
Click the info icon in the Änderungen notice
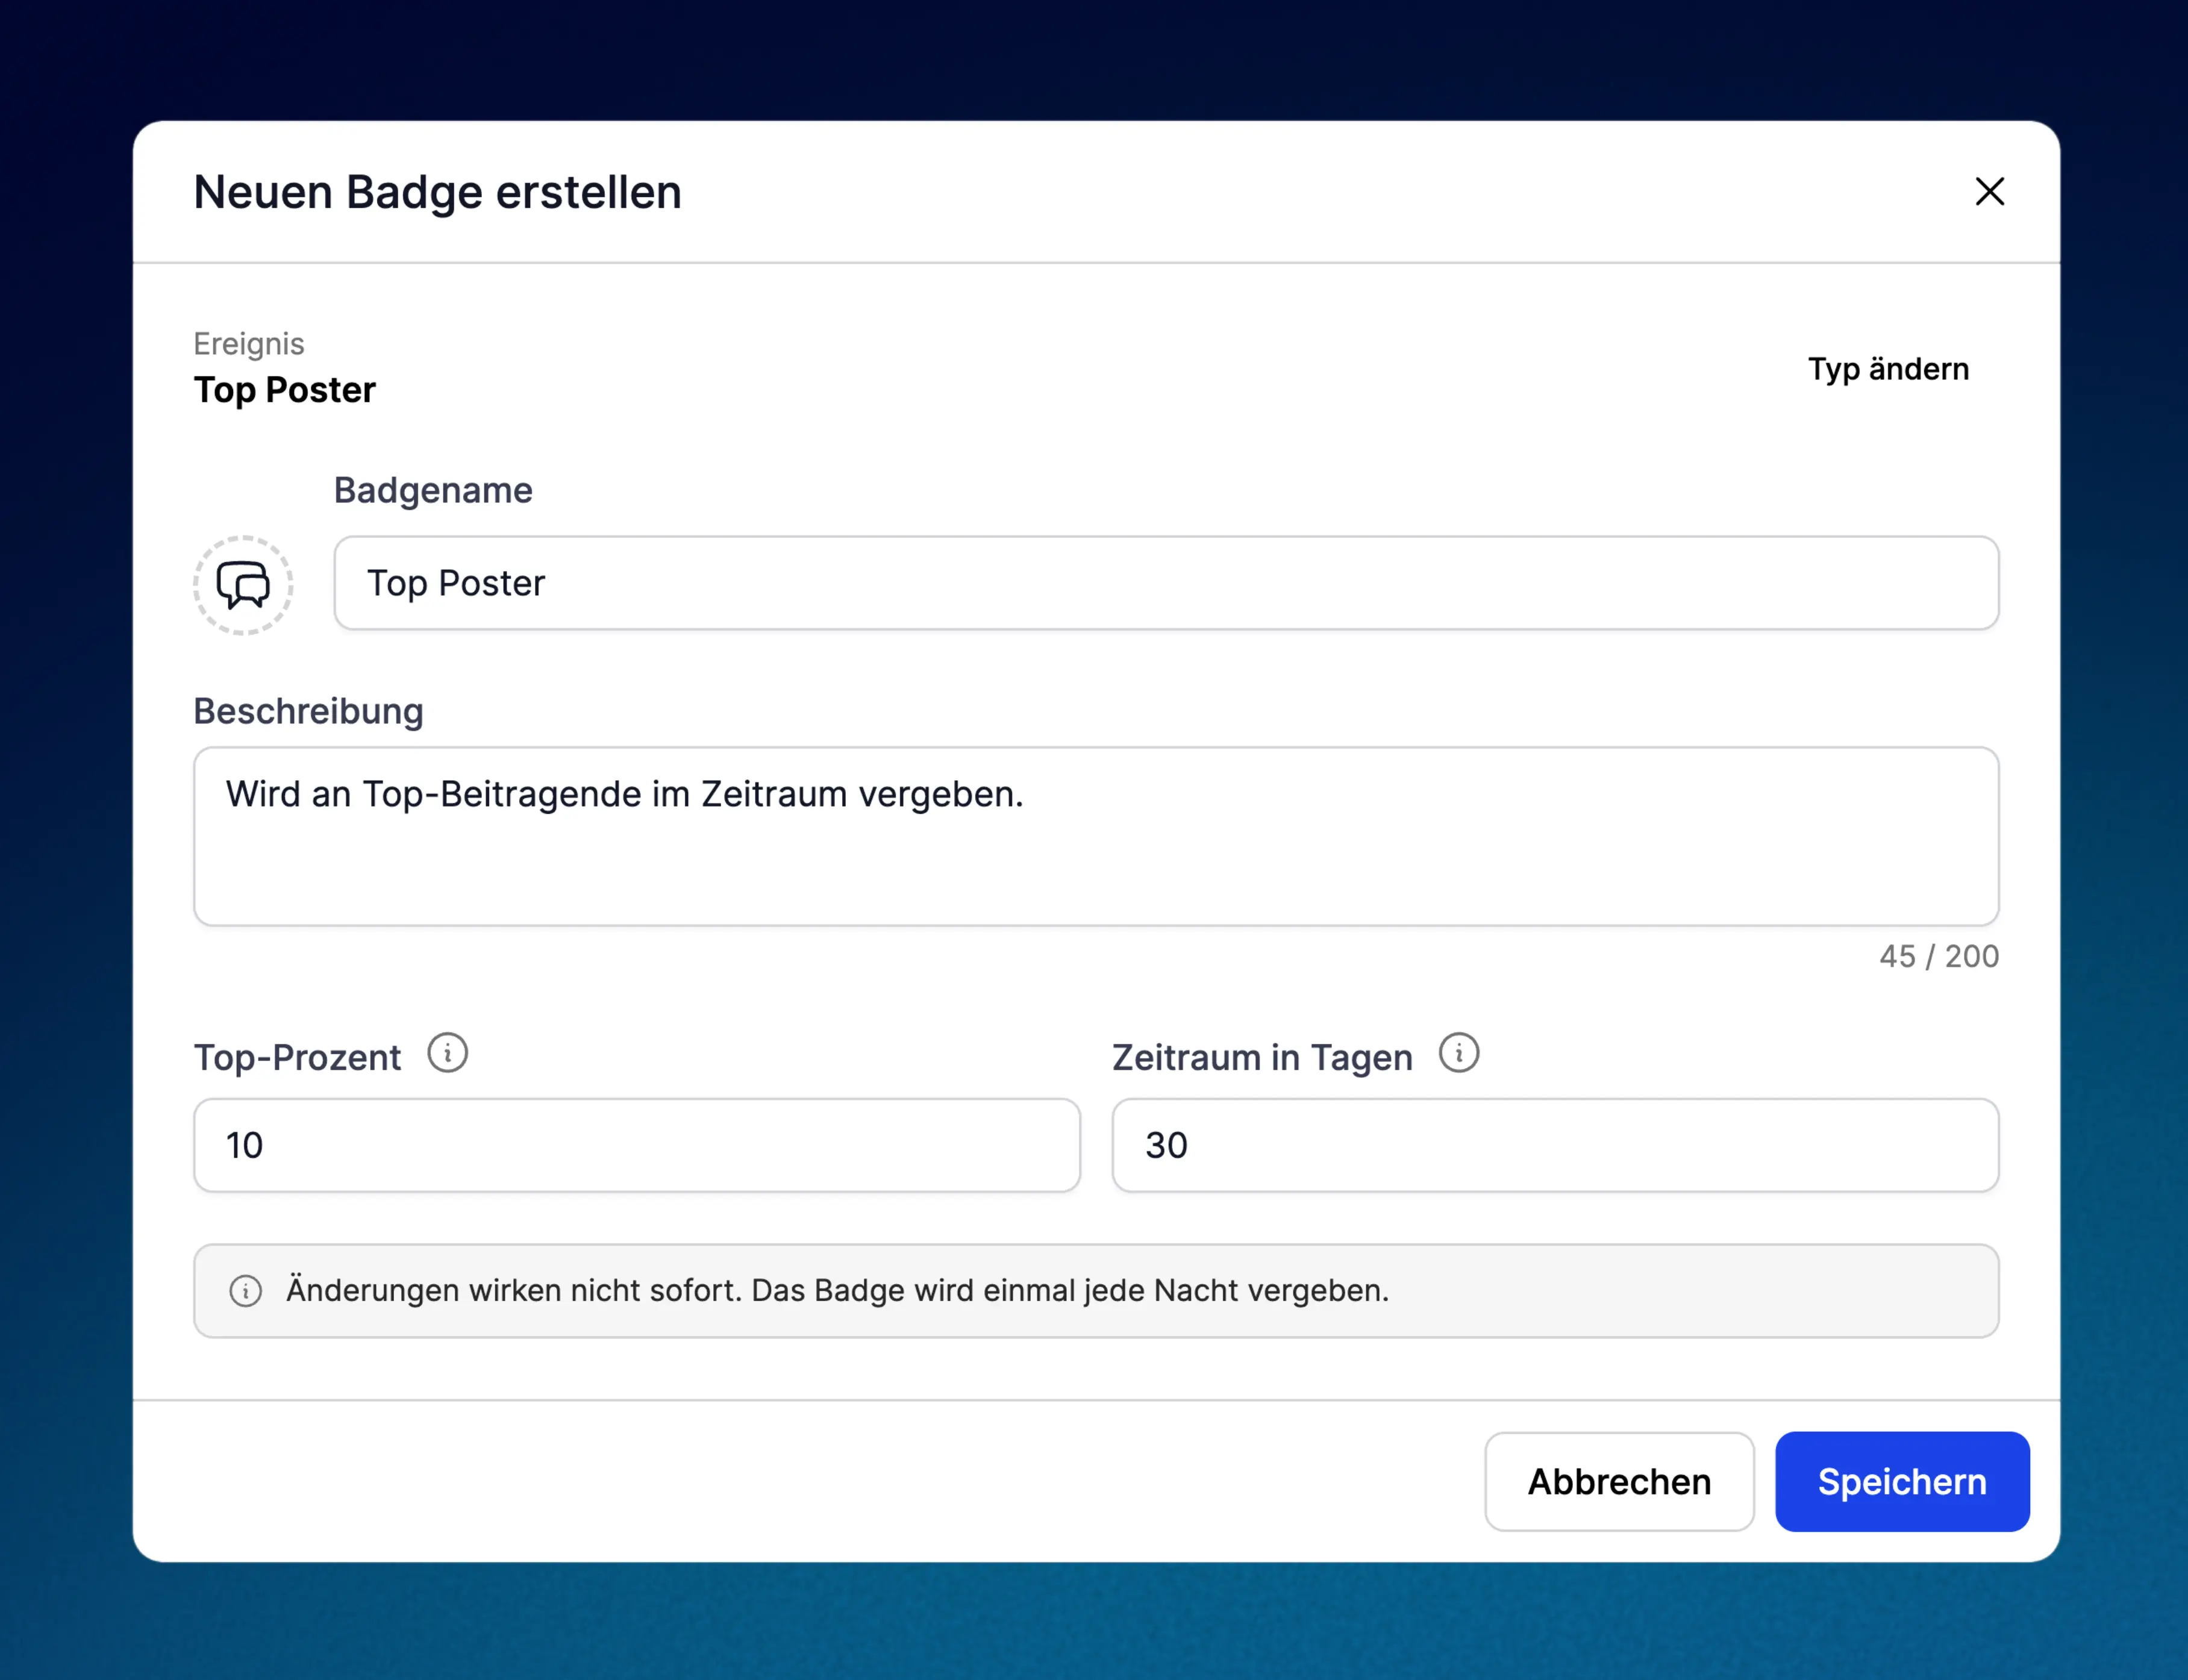point(246,1291)
